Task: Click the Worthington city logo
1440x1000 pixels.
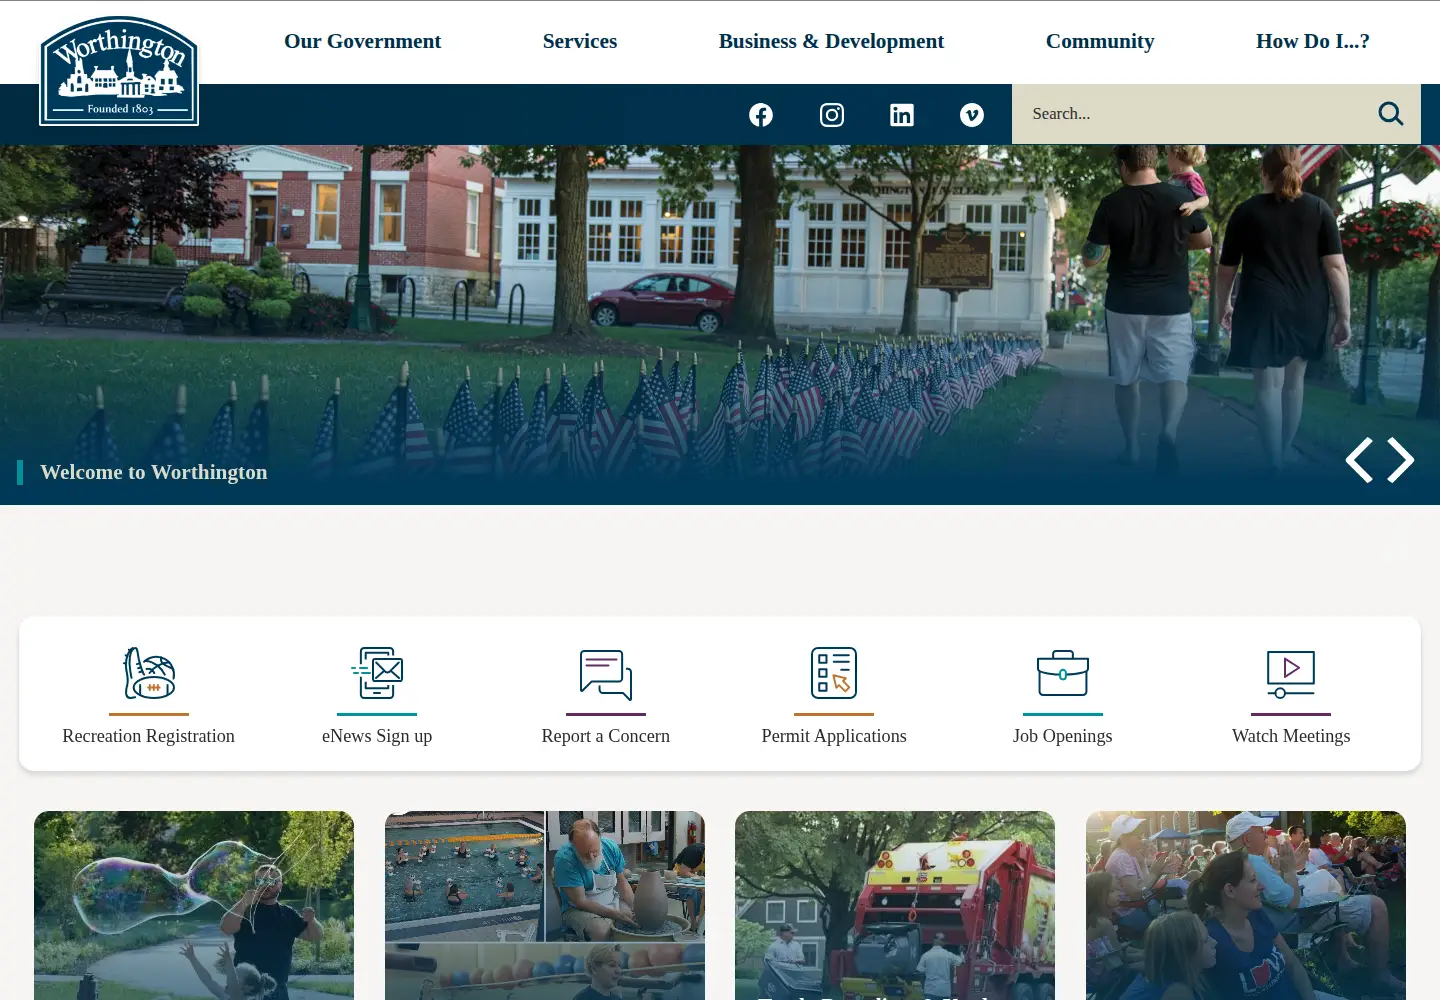Action: tap(119, 71)
